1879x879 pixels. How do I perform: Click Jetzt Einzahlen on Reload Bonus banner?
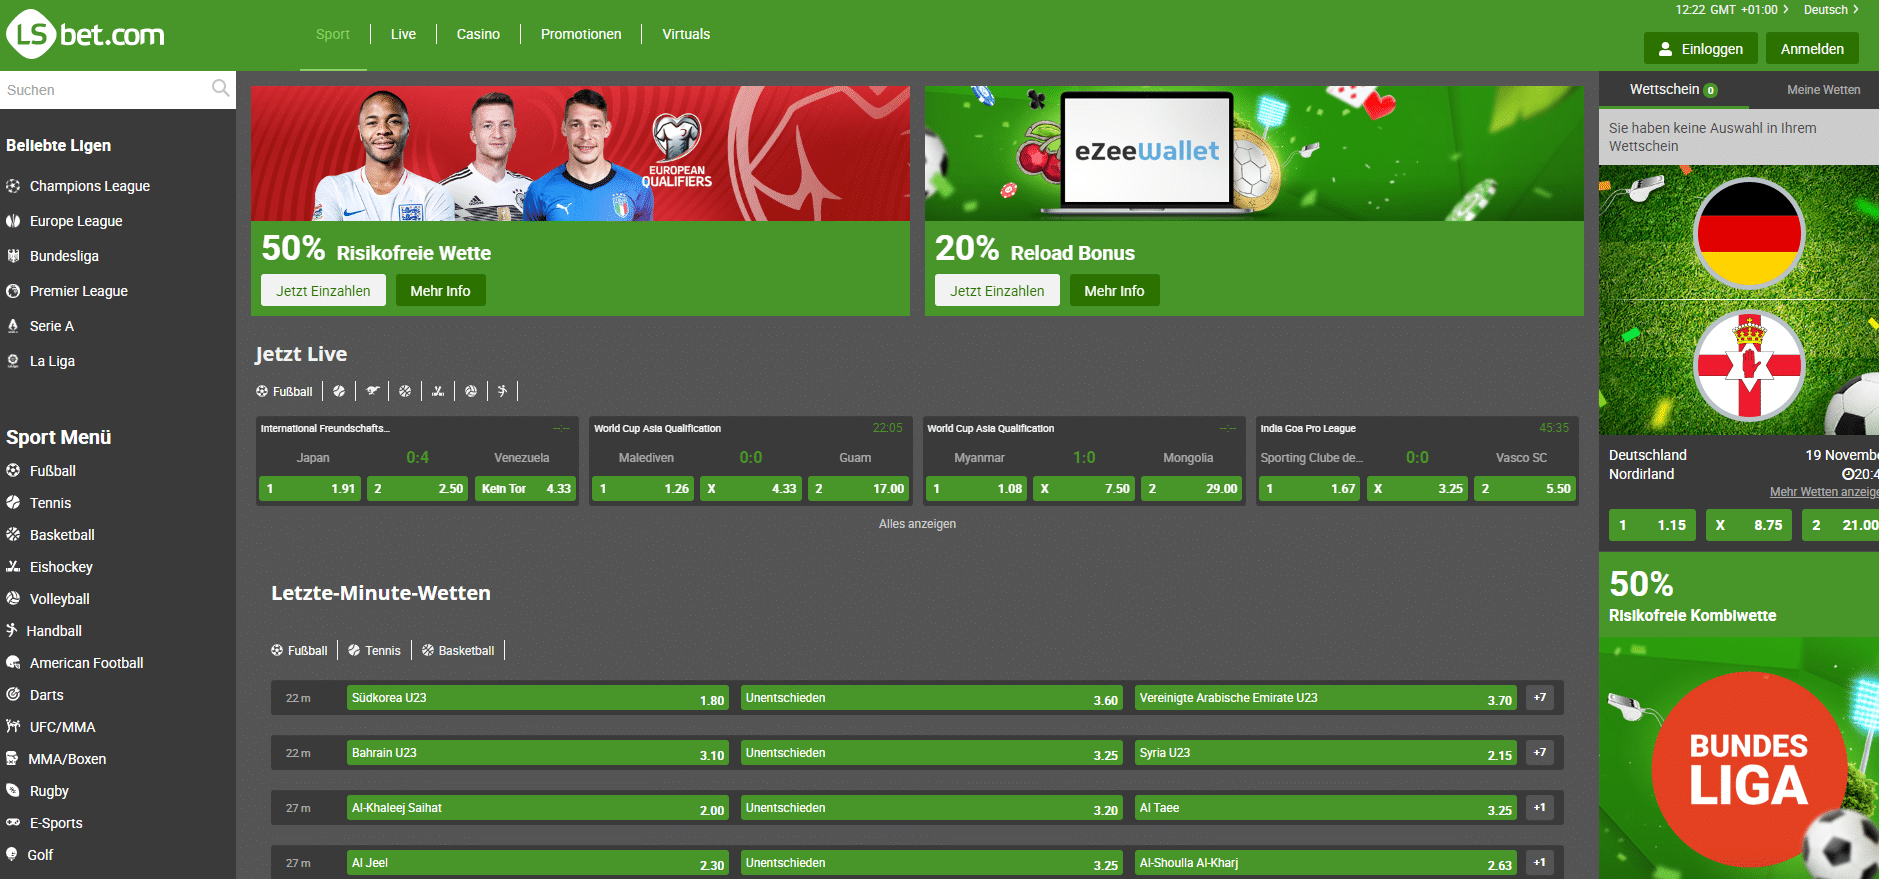click(997, 290)
